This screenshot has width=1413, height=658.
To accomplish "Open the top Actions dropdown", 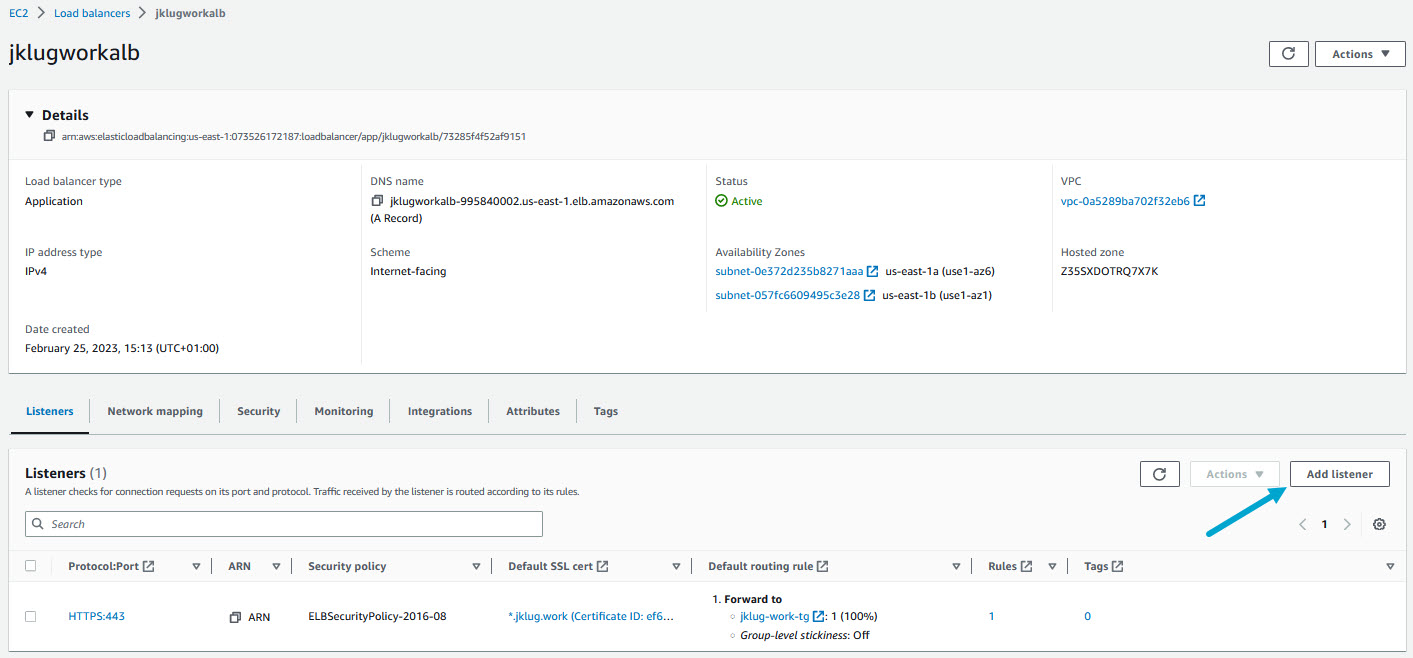I will [x=1360, y=54].
